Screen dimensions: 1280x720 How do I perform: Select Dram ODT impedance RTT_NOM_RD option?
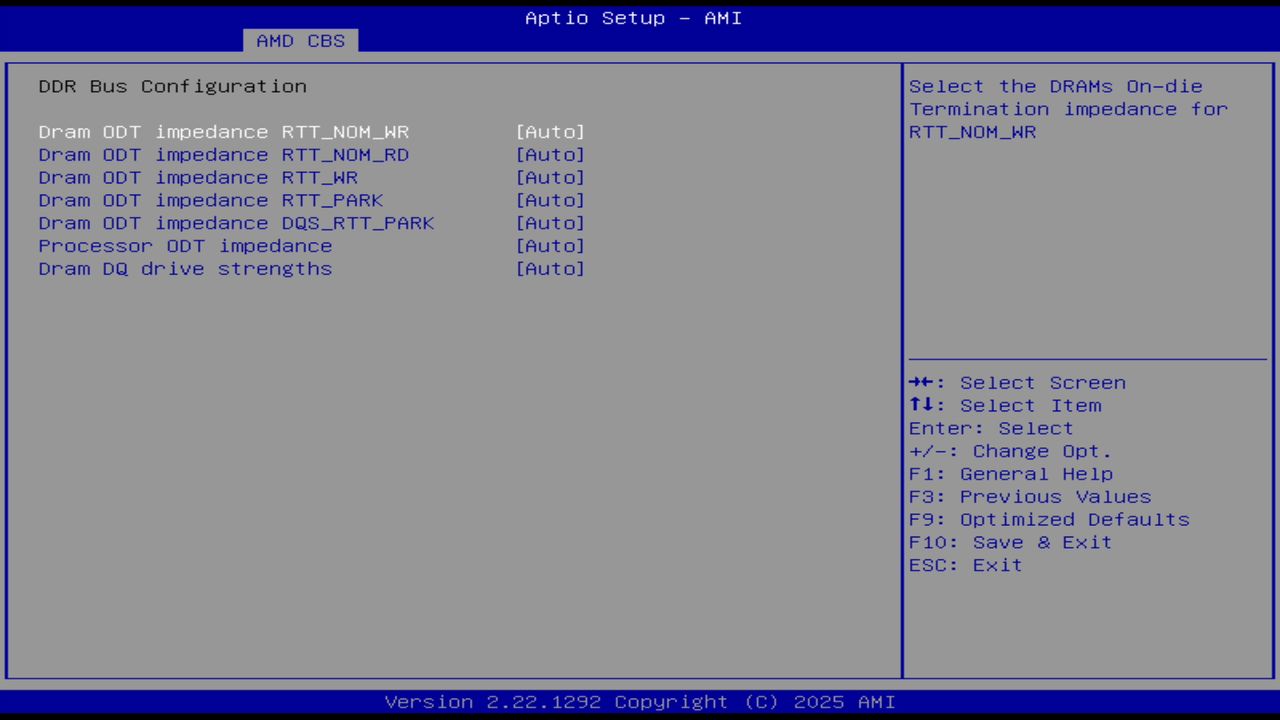pyautogui.click(x=224, y=155)
